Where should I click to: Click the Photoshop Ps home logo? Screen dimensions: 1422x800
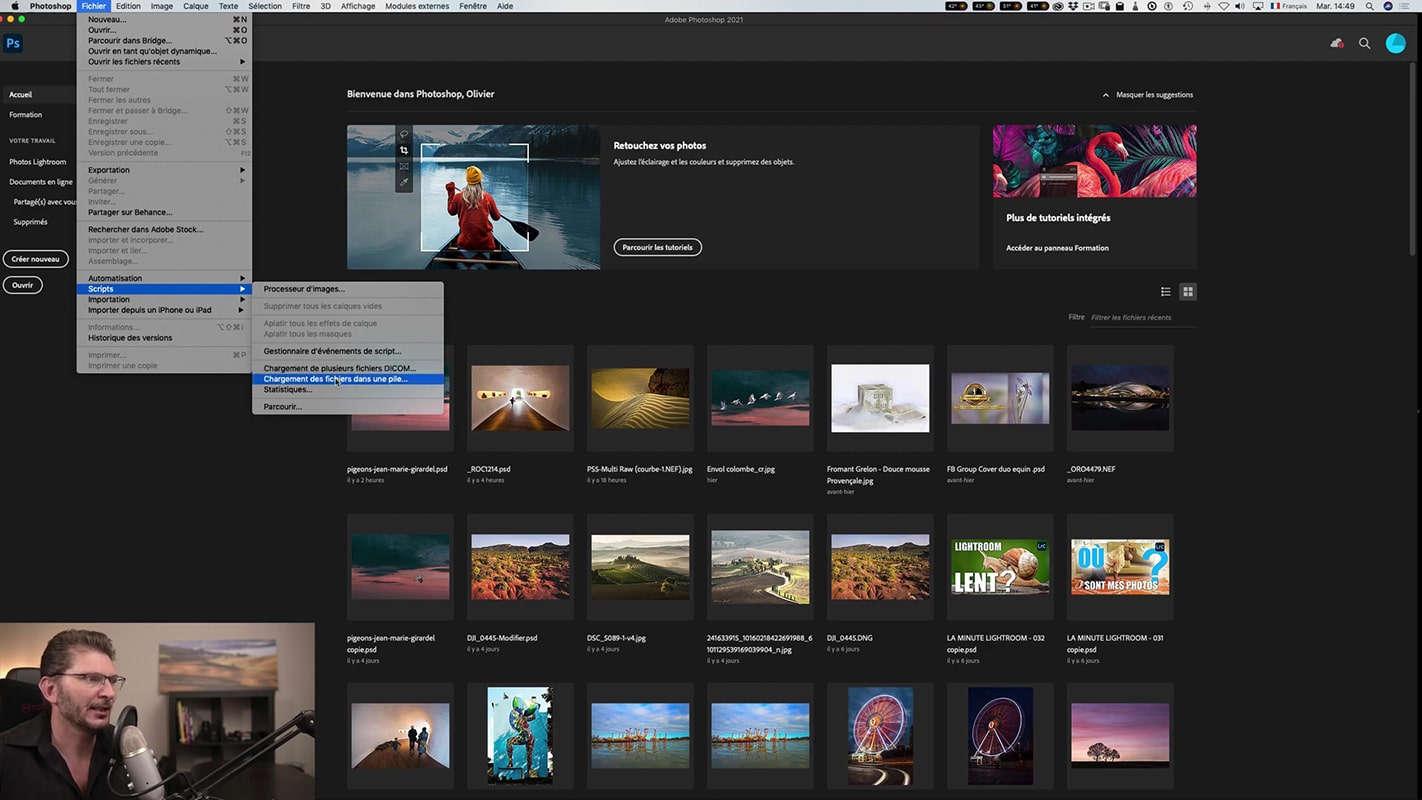(x=13, y=43)
